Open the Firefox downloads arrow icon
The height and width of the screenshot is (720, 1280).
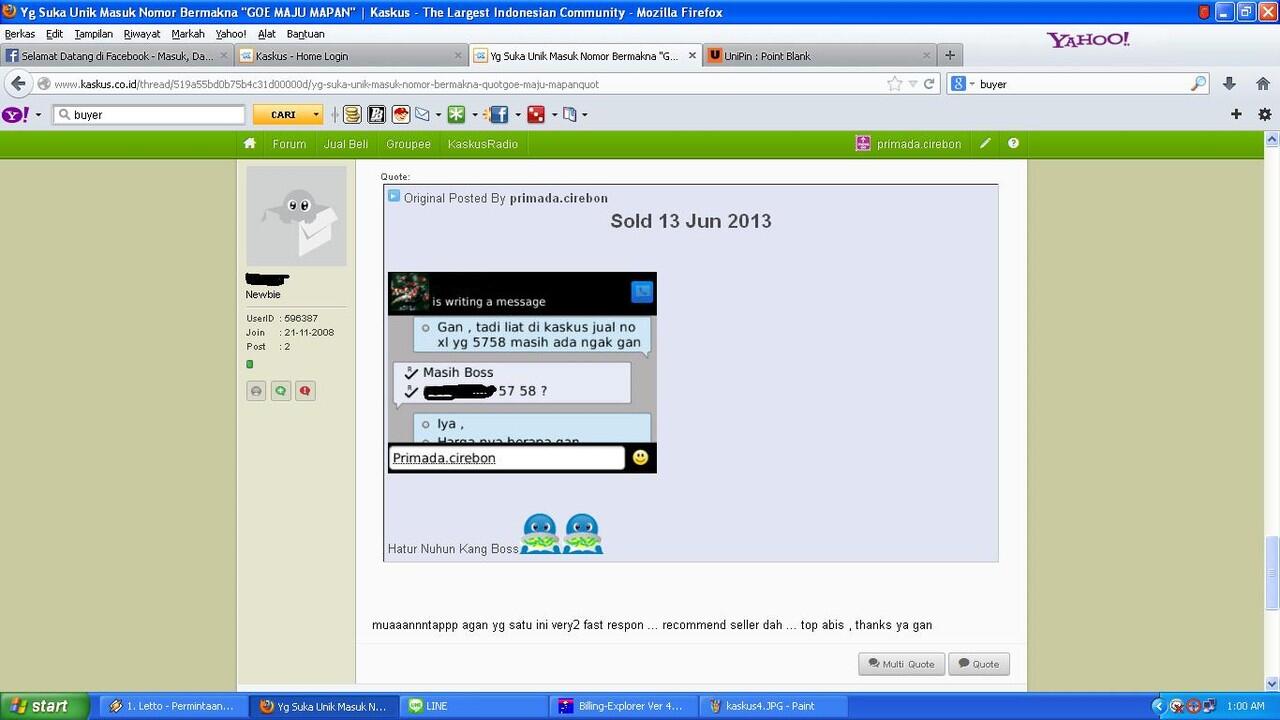(x=1230, y=84)
